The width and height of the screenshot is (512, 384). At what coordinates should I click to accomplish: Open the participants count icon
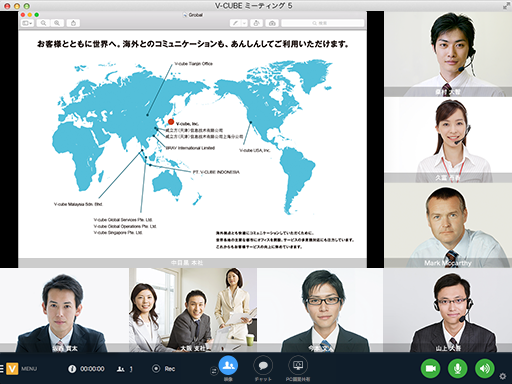(x=121, y=369)
